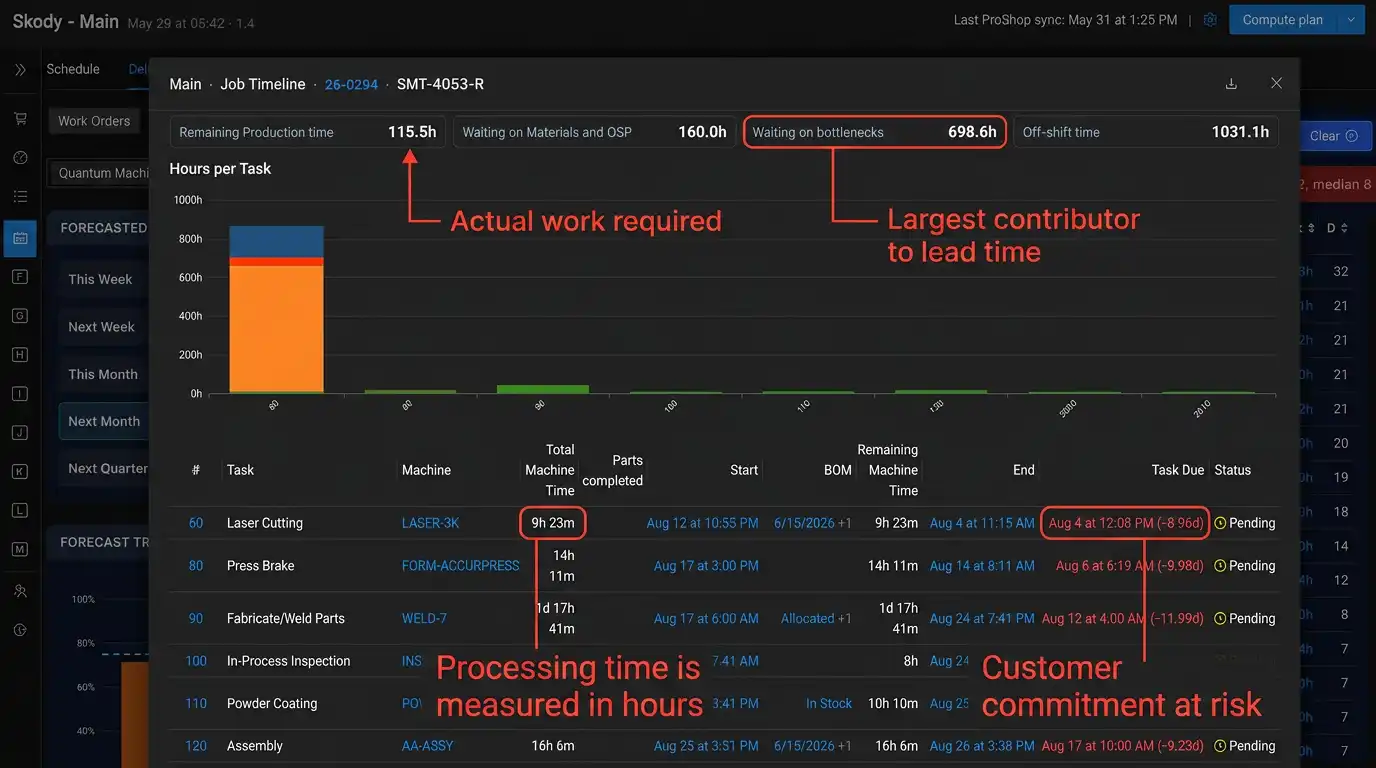Viewport: 1376px width, 768px height.
Task: Click the K sidebar icon
Action: [20, 472]
